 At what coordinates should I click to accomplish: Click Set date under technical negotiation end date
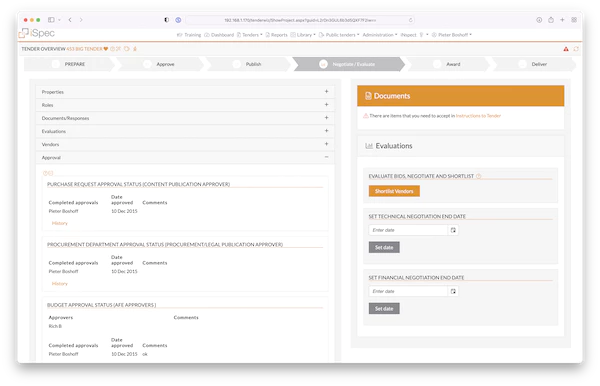384,247
